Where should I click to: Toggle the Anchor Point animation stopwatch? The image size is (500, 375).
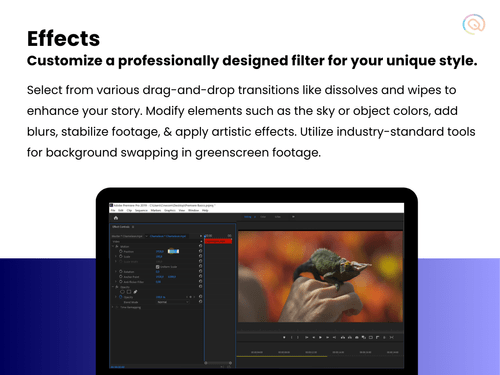tap(121, 276)
